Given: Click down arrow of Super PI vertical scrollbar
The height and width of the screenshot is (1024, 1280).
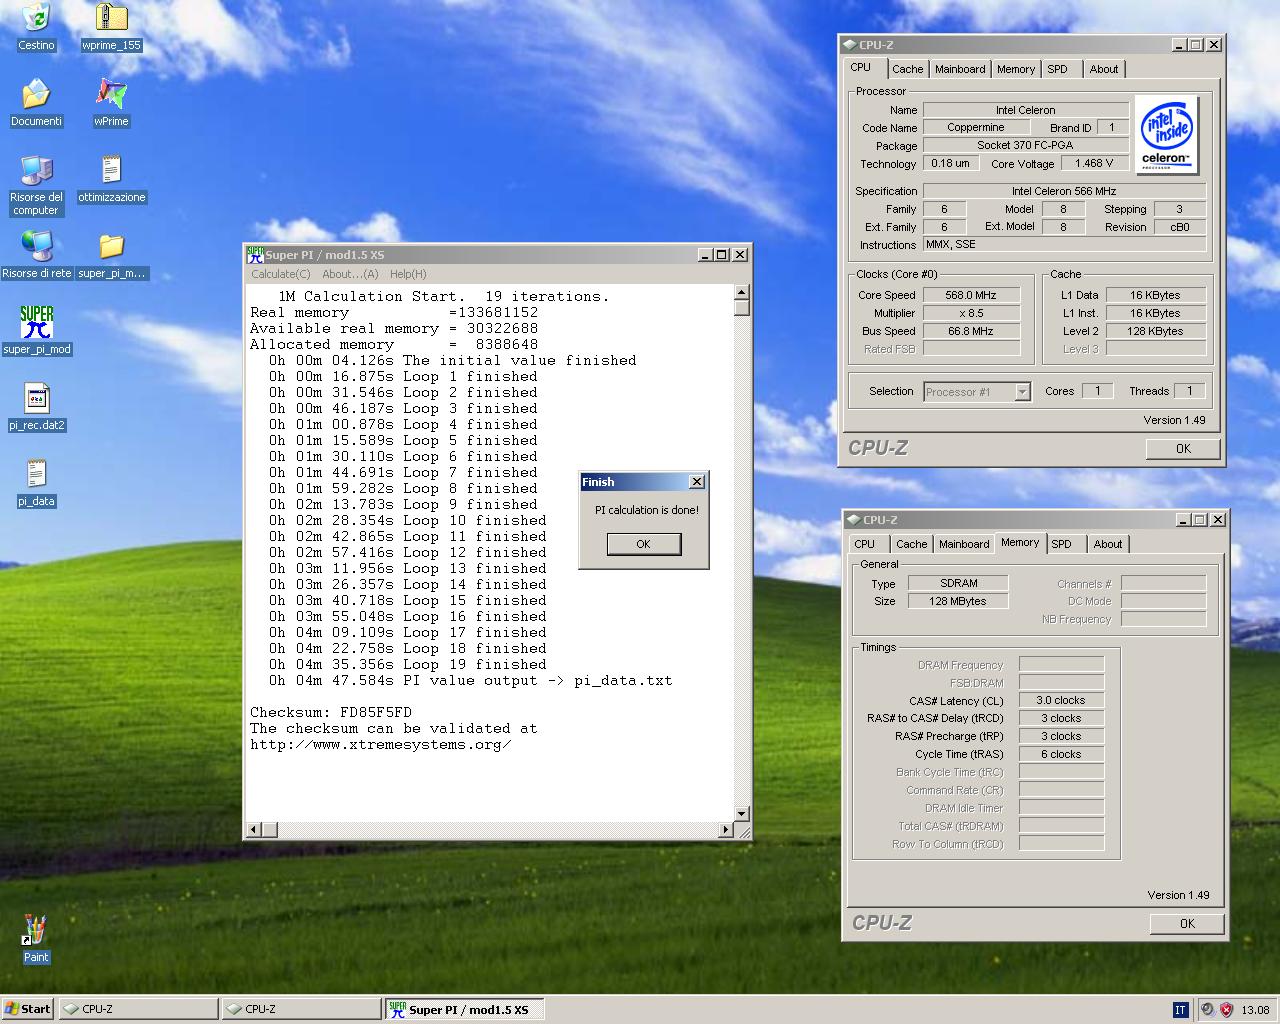Looking at the screenshot, I should point(742,814).
